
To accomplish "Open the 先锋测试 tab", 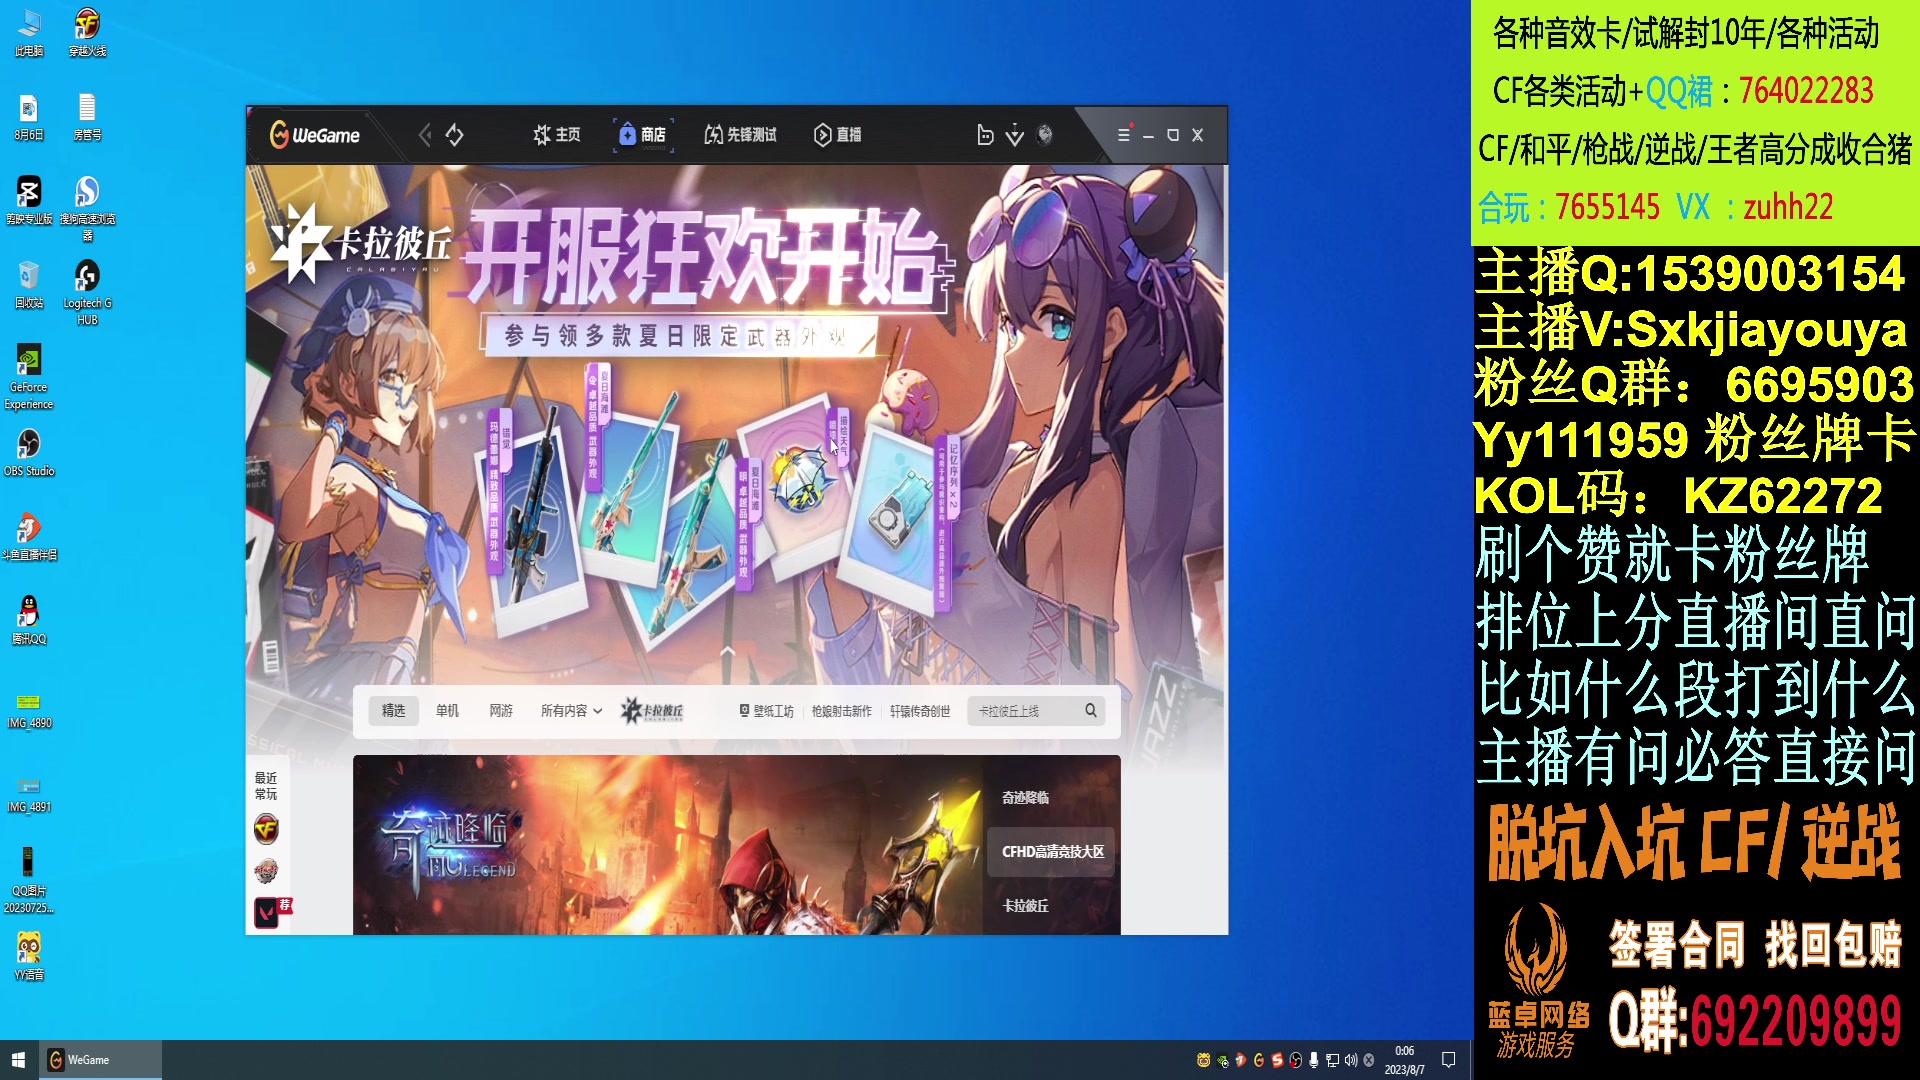I will pos(740,135).
